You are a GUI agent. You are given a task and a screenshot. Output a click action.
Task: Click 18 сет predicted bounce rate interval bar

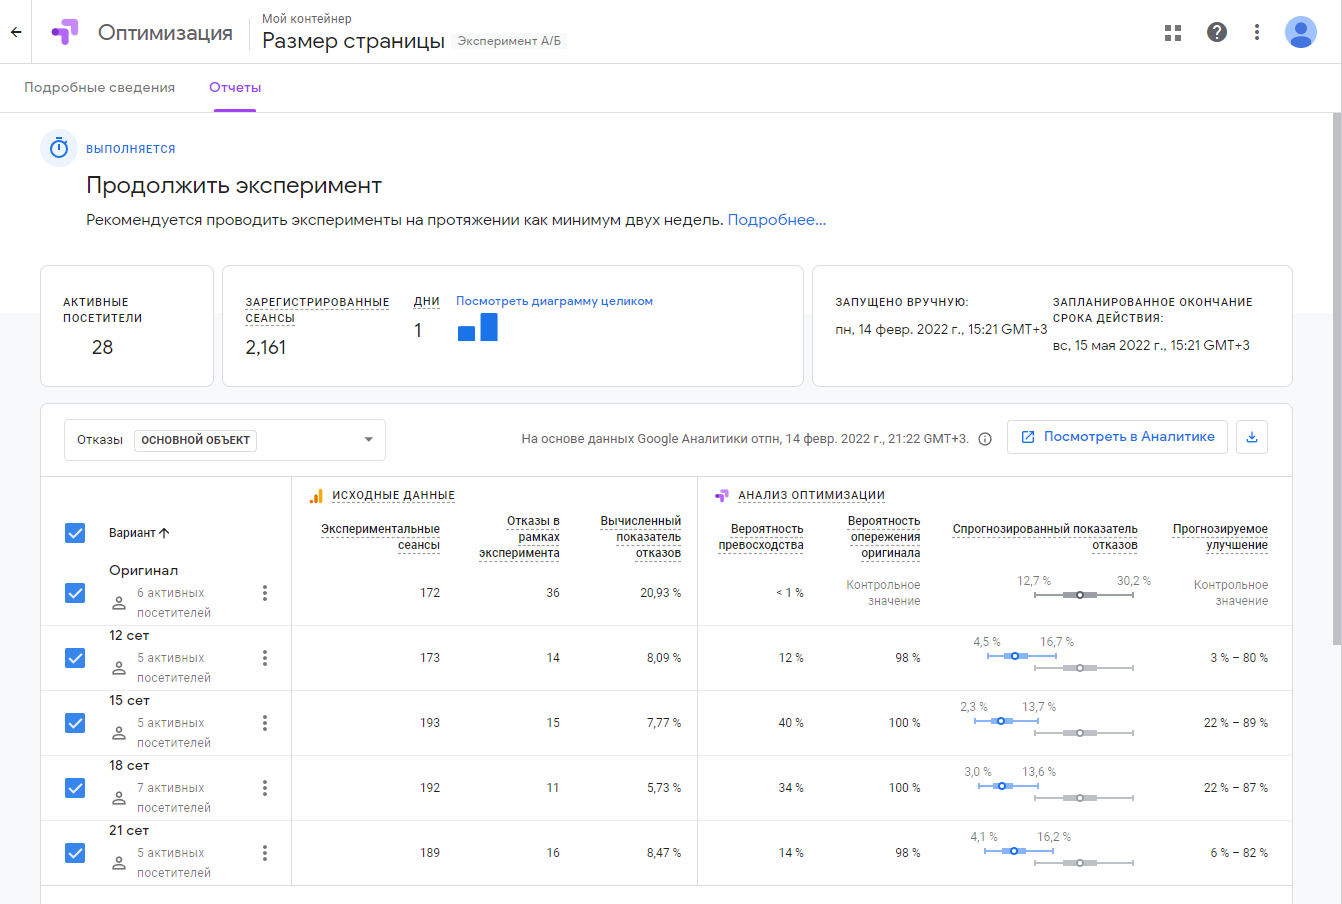point(1008,786)
